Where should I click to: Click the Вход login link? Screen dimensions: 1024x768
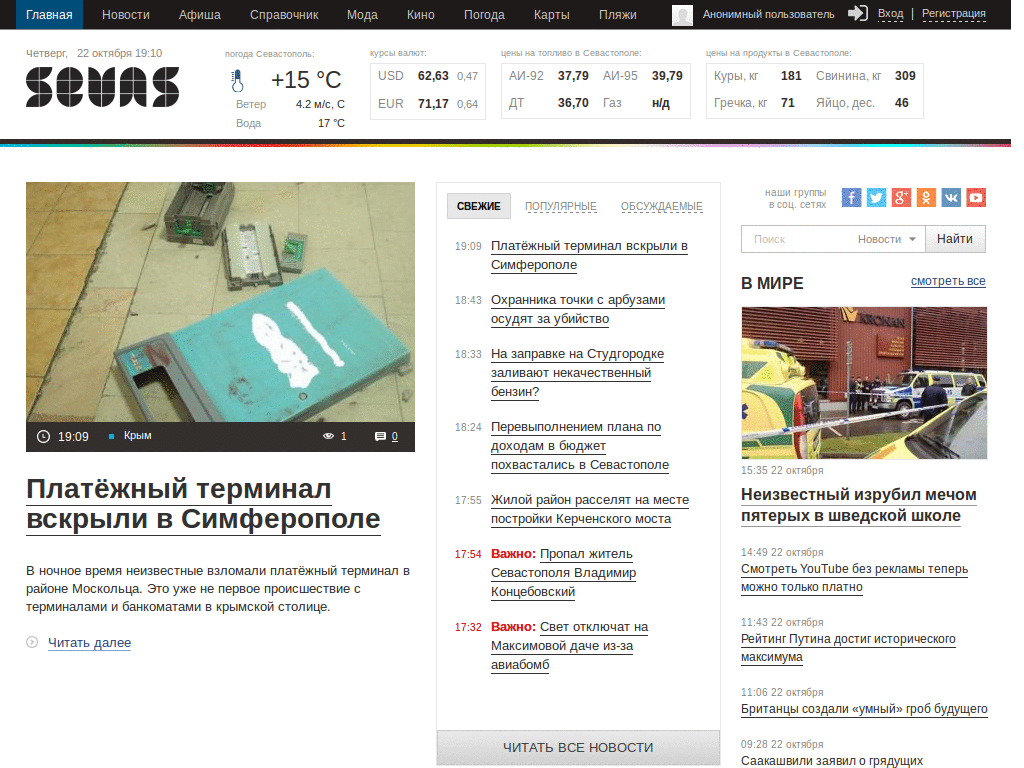click(x=890, y=14)
